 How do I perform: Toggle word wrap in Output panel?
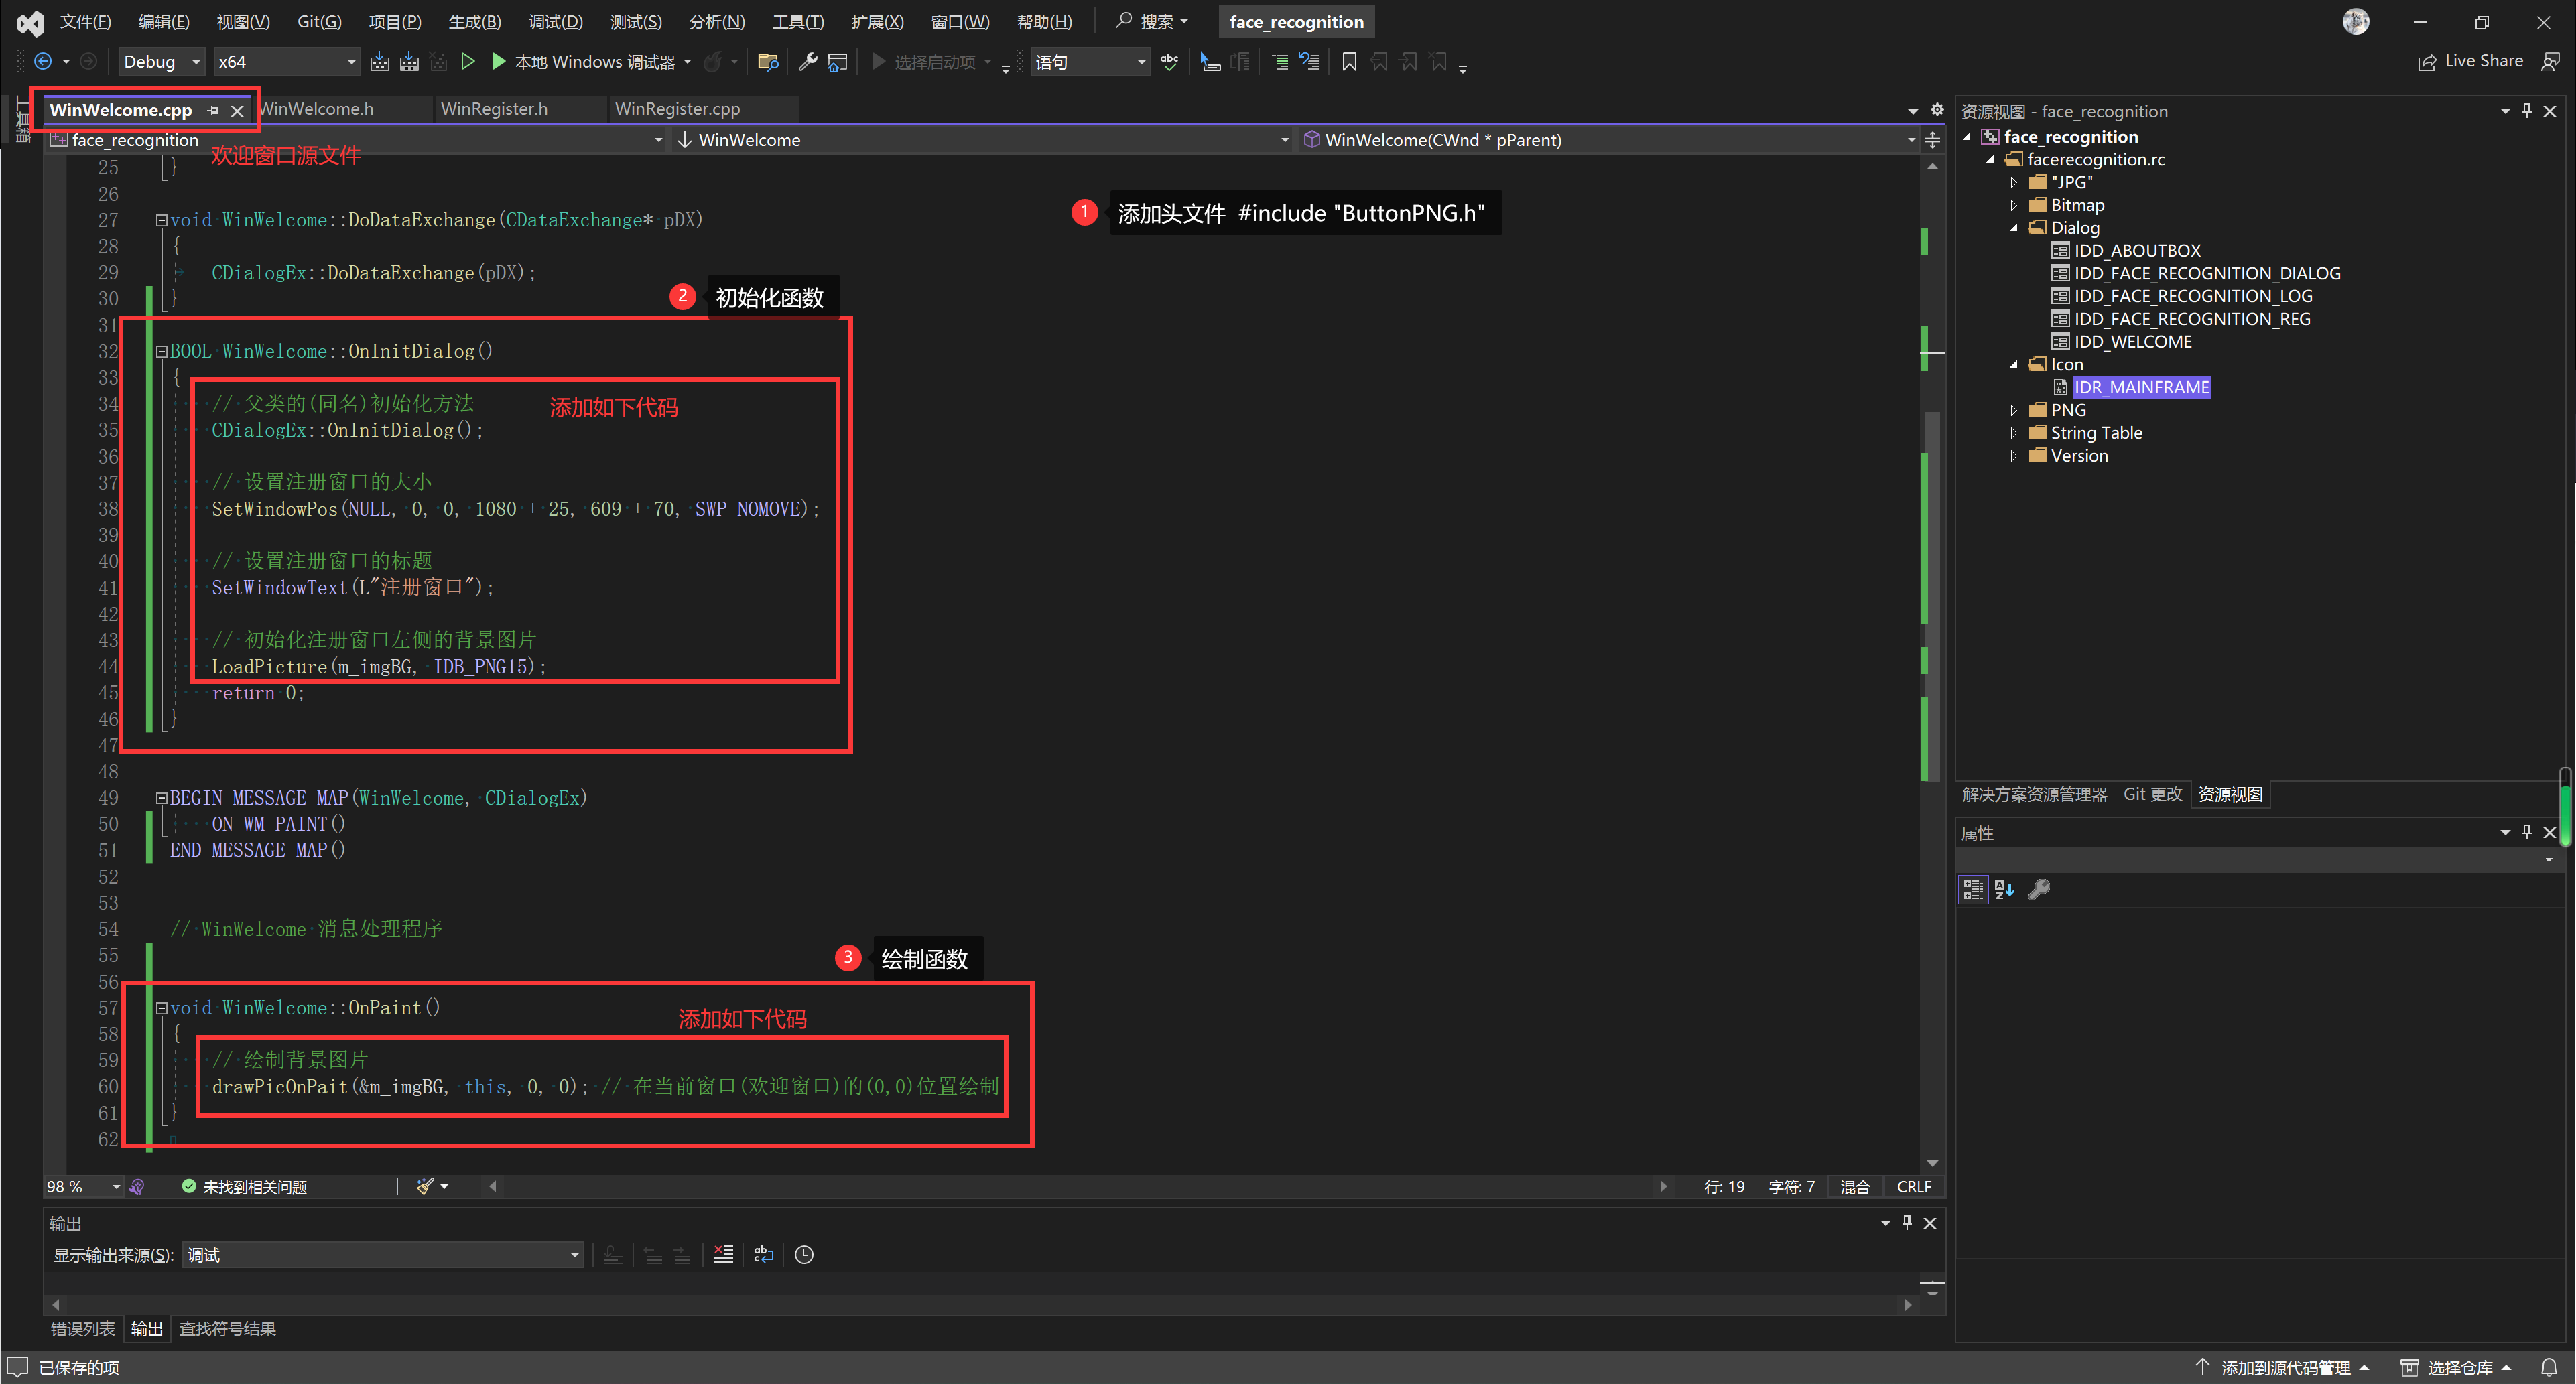pyautogui.click(x=764, y=1254)
